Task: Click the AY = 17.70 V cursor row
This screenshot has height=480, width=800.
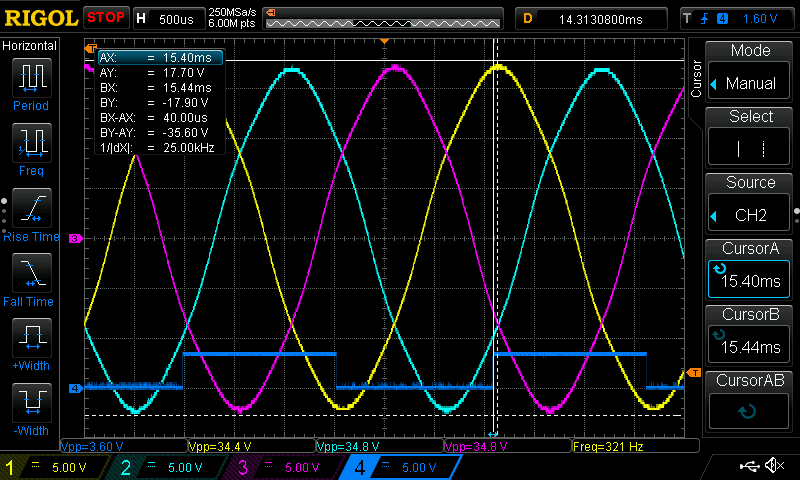Action: [x=160, y=73]
